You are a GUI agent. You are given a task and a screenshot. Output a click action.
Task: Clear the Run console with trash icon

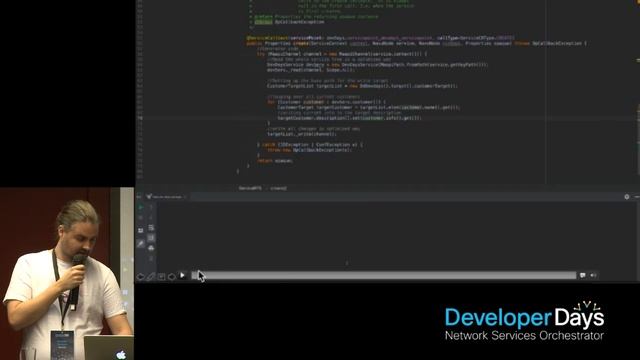coord(151,258)
